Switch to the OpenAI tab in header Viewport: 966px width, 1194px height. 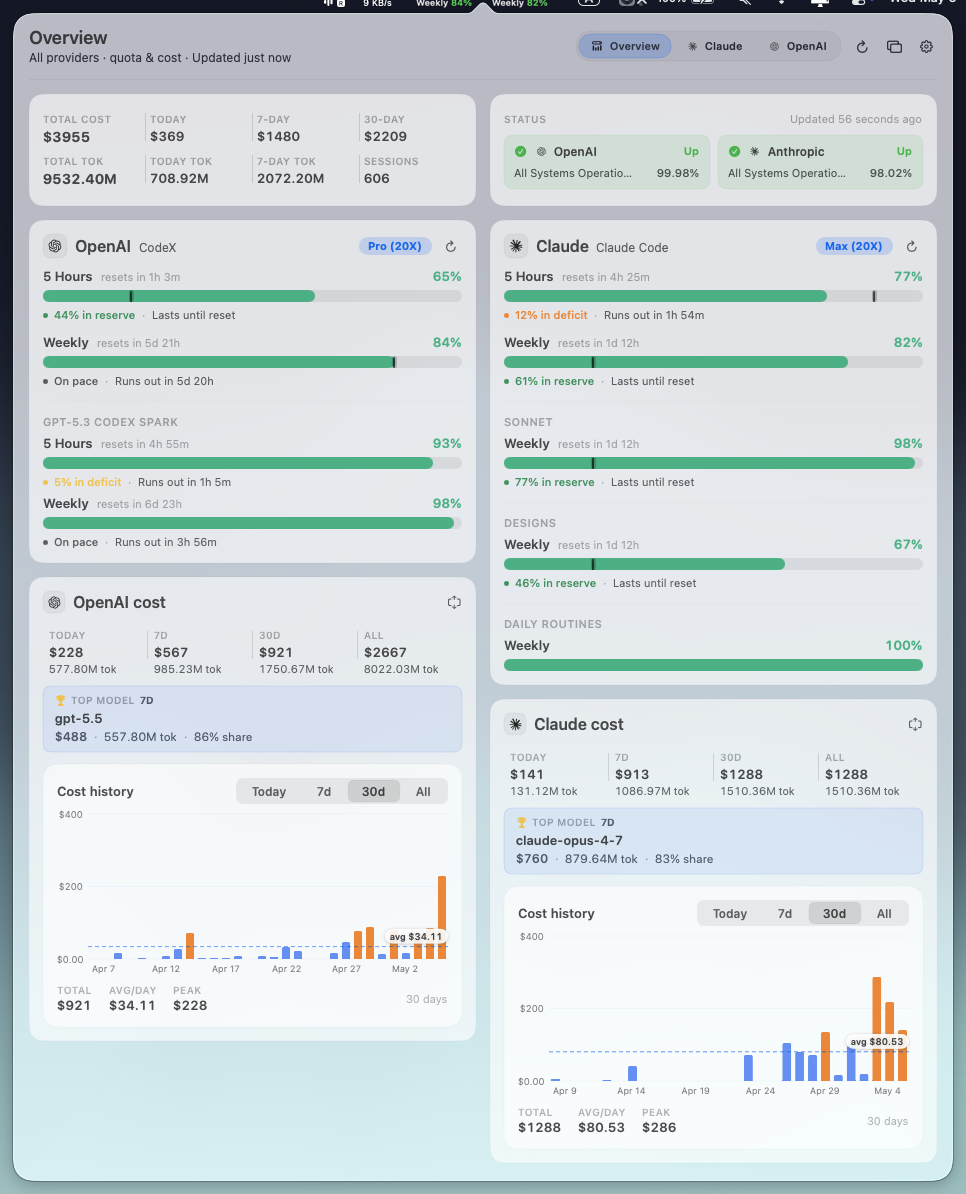(798, 46)
